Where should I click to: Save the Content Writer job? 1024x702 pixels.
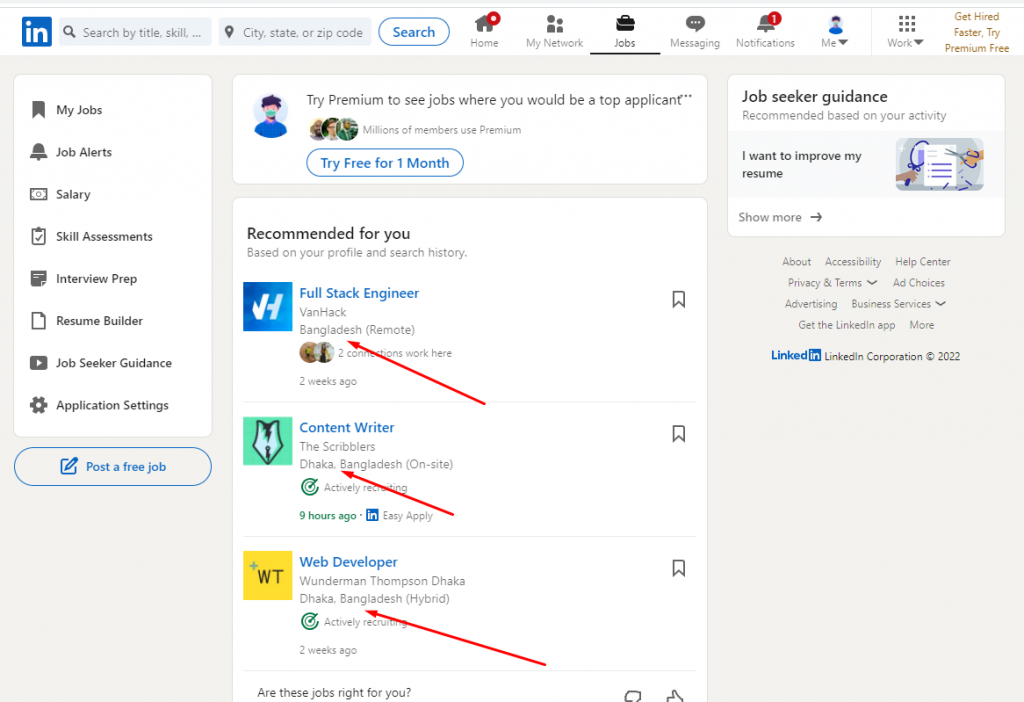[679, 434]
